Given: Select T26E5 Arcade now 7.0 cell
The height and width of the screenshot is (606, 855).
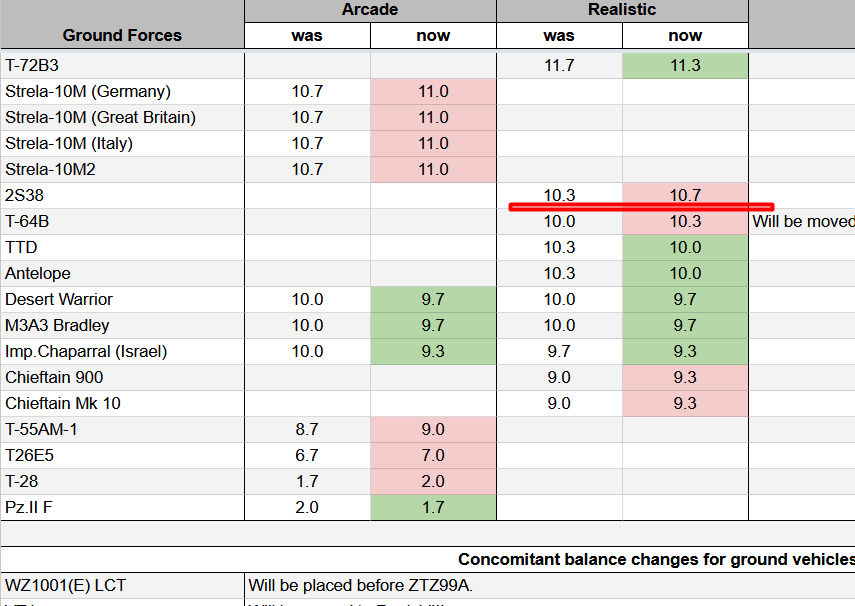Looking at the screenshot, I should coord(433,455).
